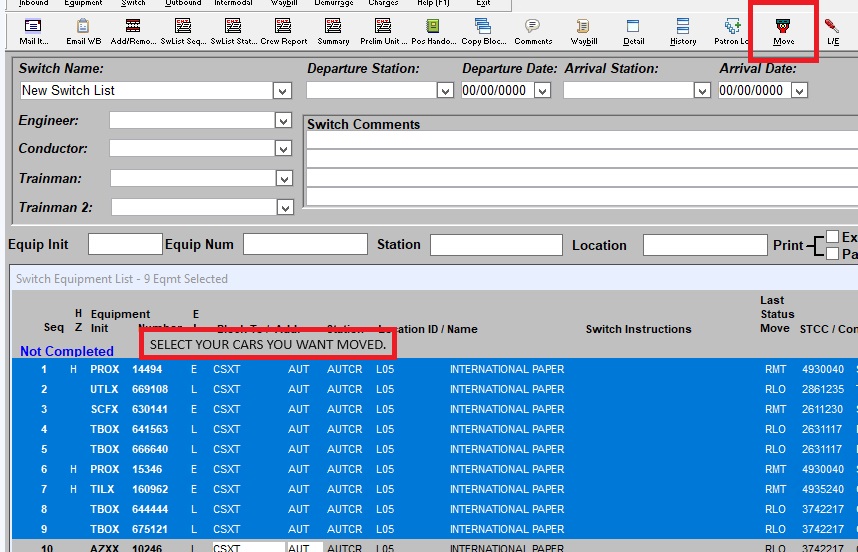Click the CSXT block cell in row 10

pos(248,547)
